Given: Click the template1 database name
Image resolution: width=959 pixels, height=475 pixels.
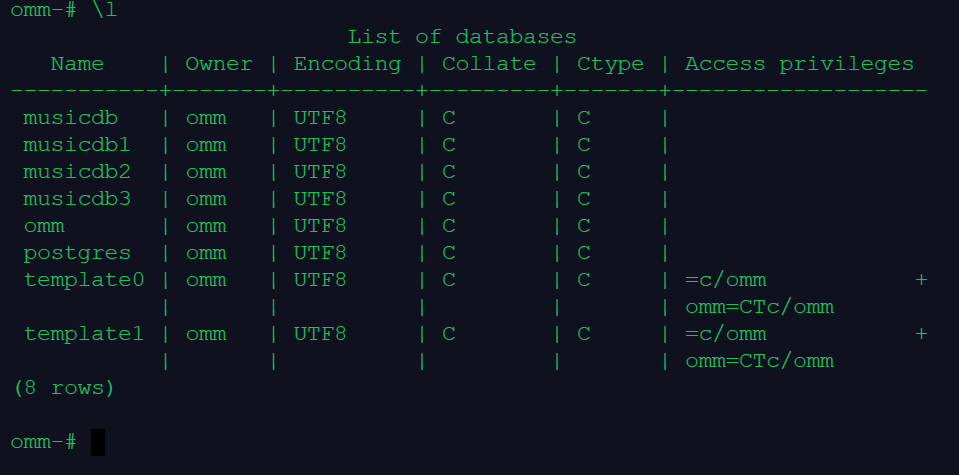Looking at the screenshot, I should (84, 334).
